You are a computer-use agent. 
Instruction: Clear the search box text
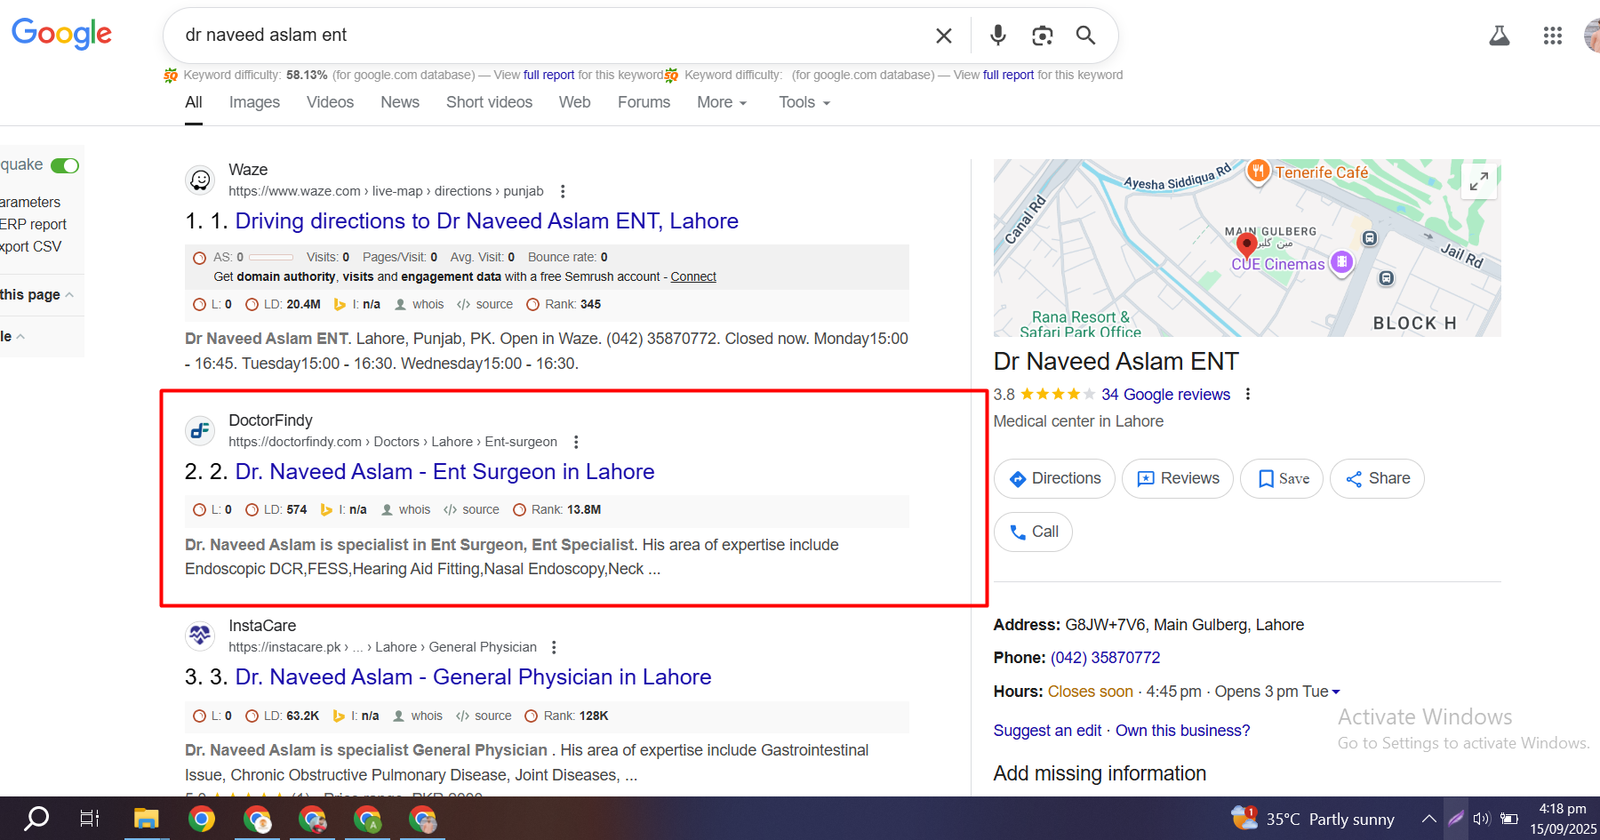click(x=943, y=36)
